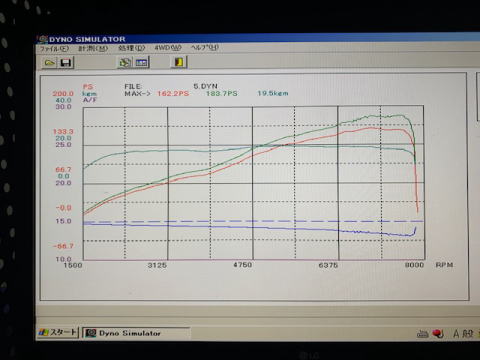The image size is (480, 360).
Task: Click the 般 conversion mode indicator
Action: click(468, 333)
